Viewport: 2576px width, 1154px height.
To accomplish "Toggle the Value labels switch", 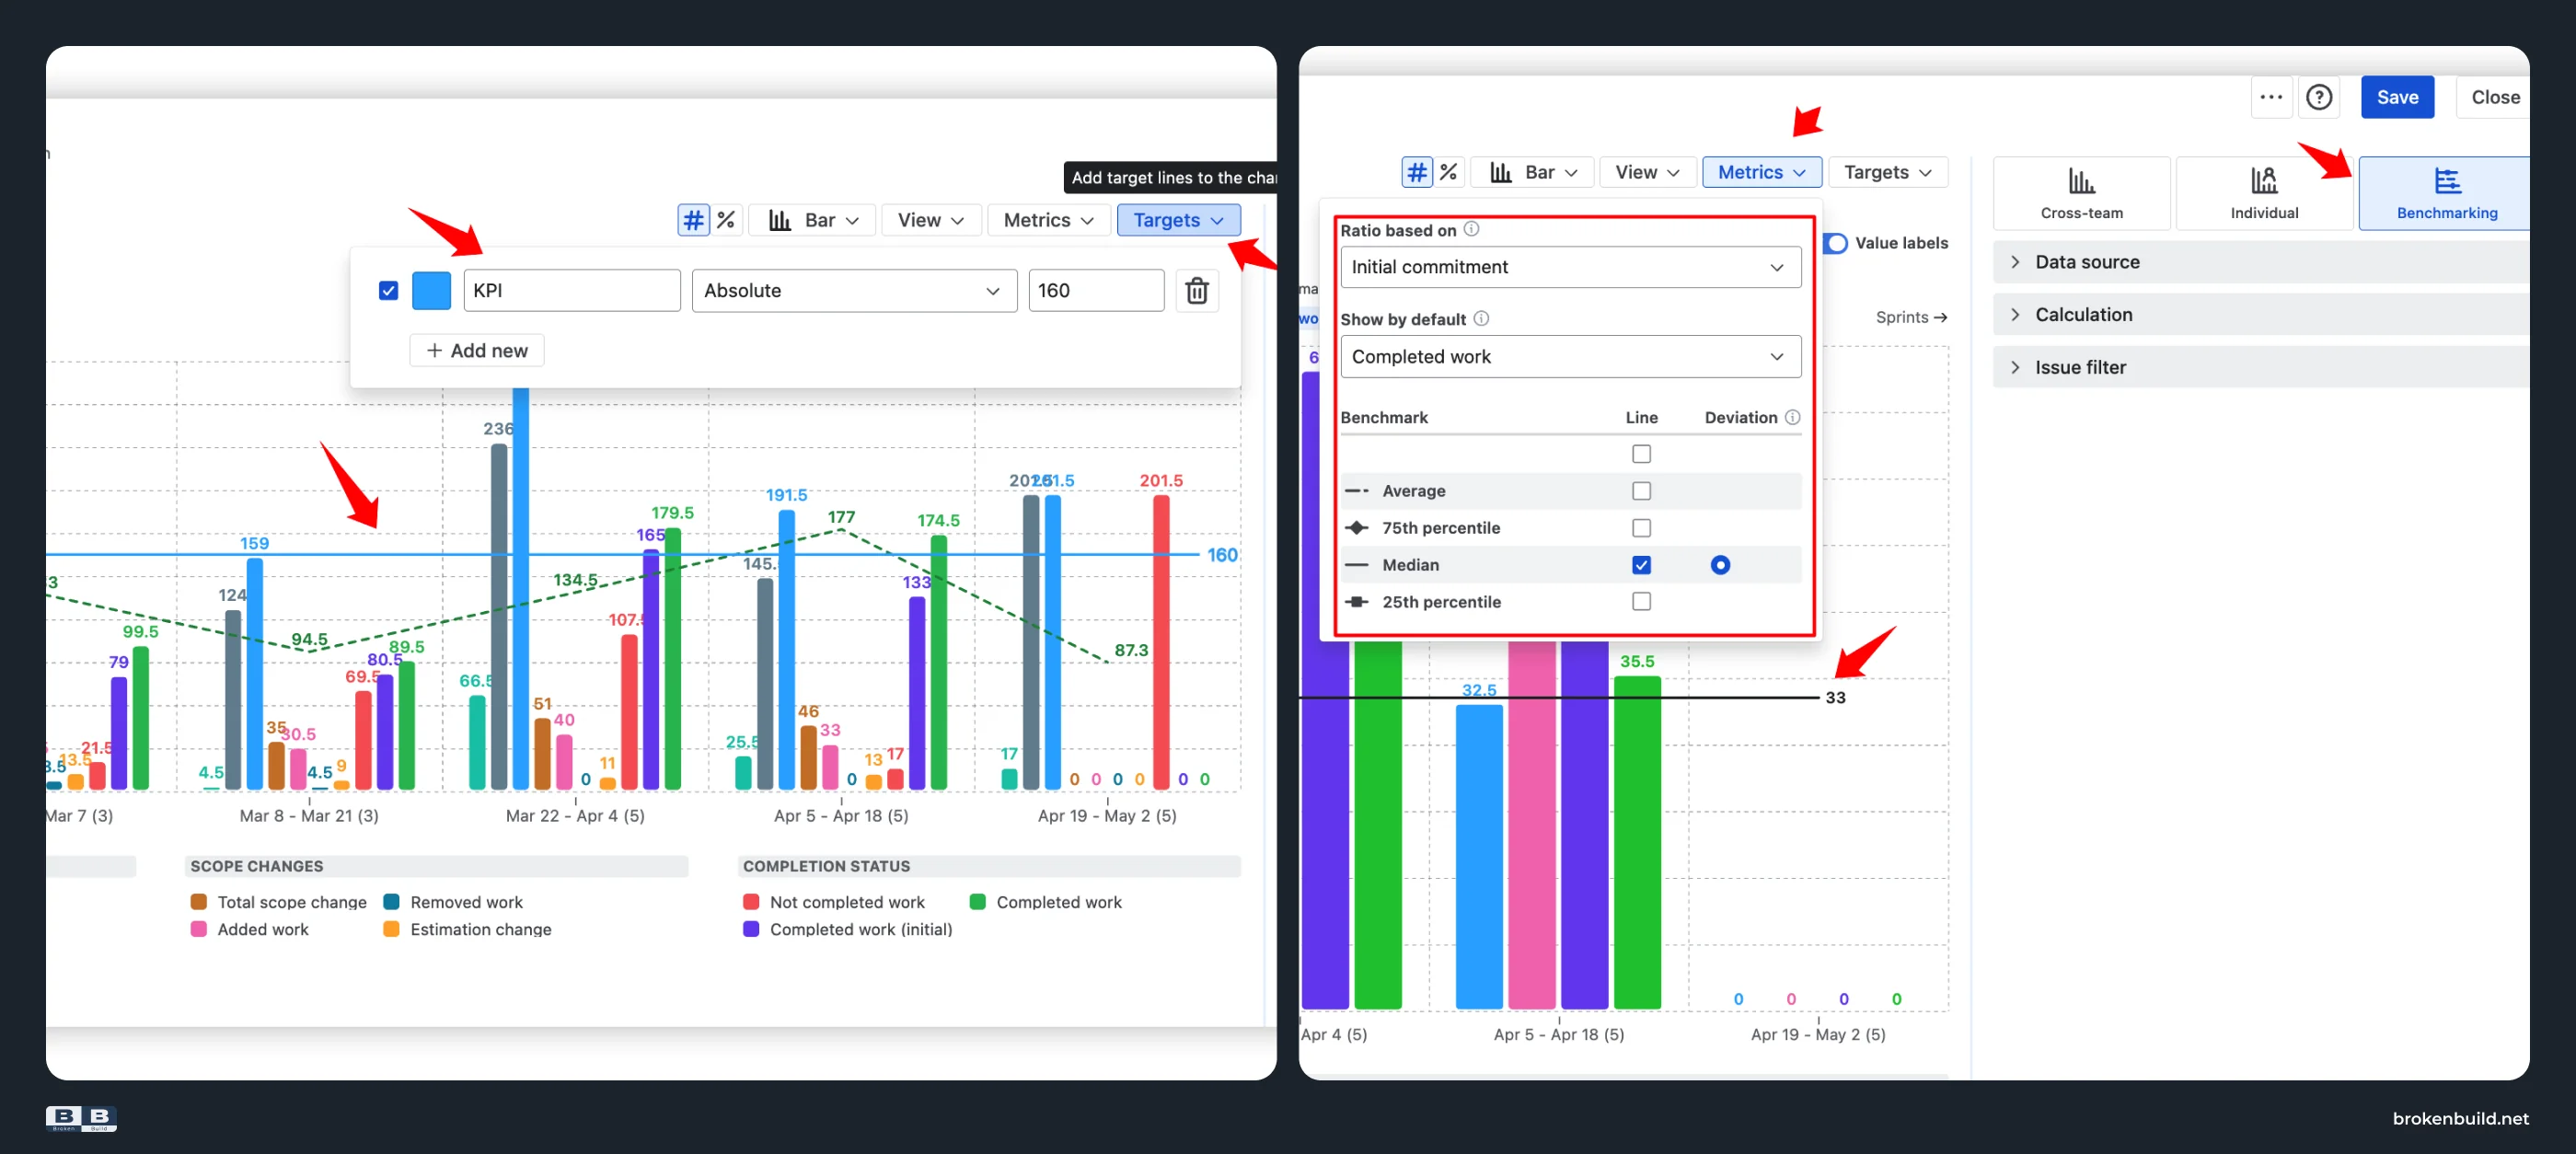I will coord(1834,243).
